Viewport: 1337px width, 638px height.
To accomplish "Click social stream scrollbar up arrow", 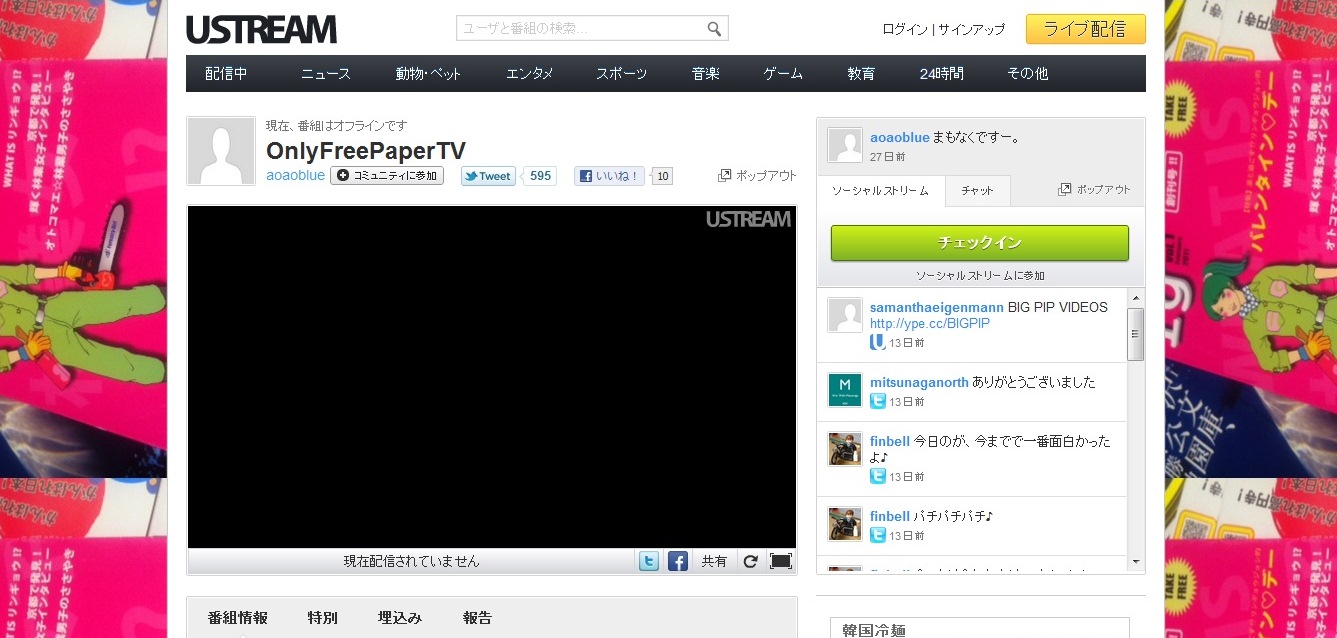I will tap(1136, 298).
